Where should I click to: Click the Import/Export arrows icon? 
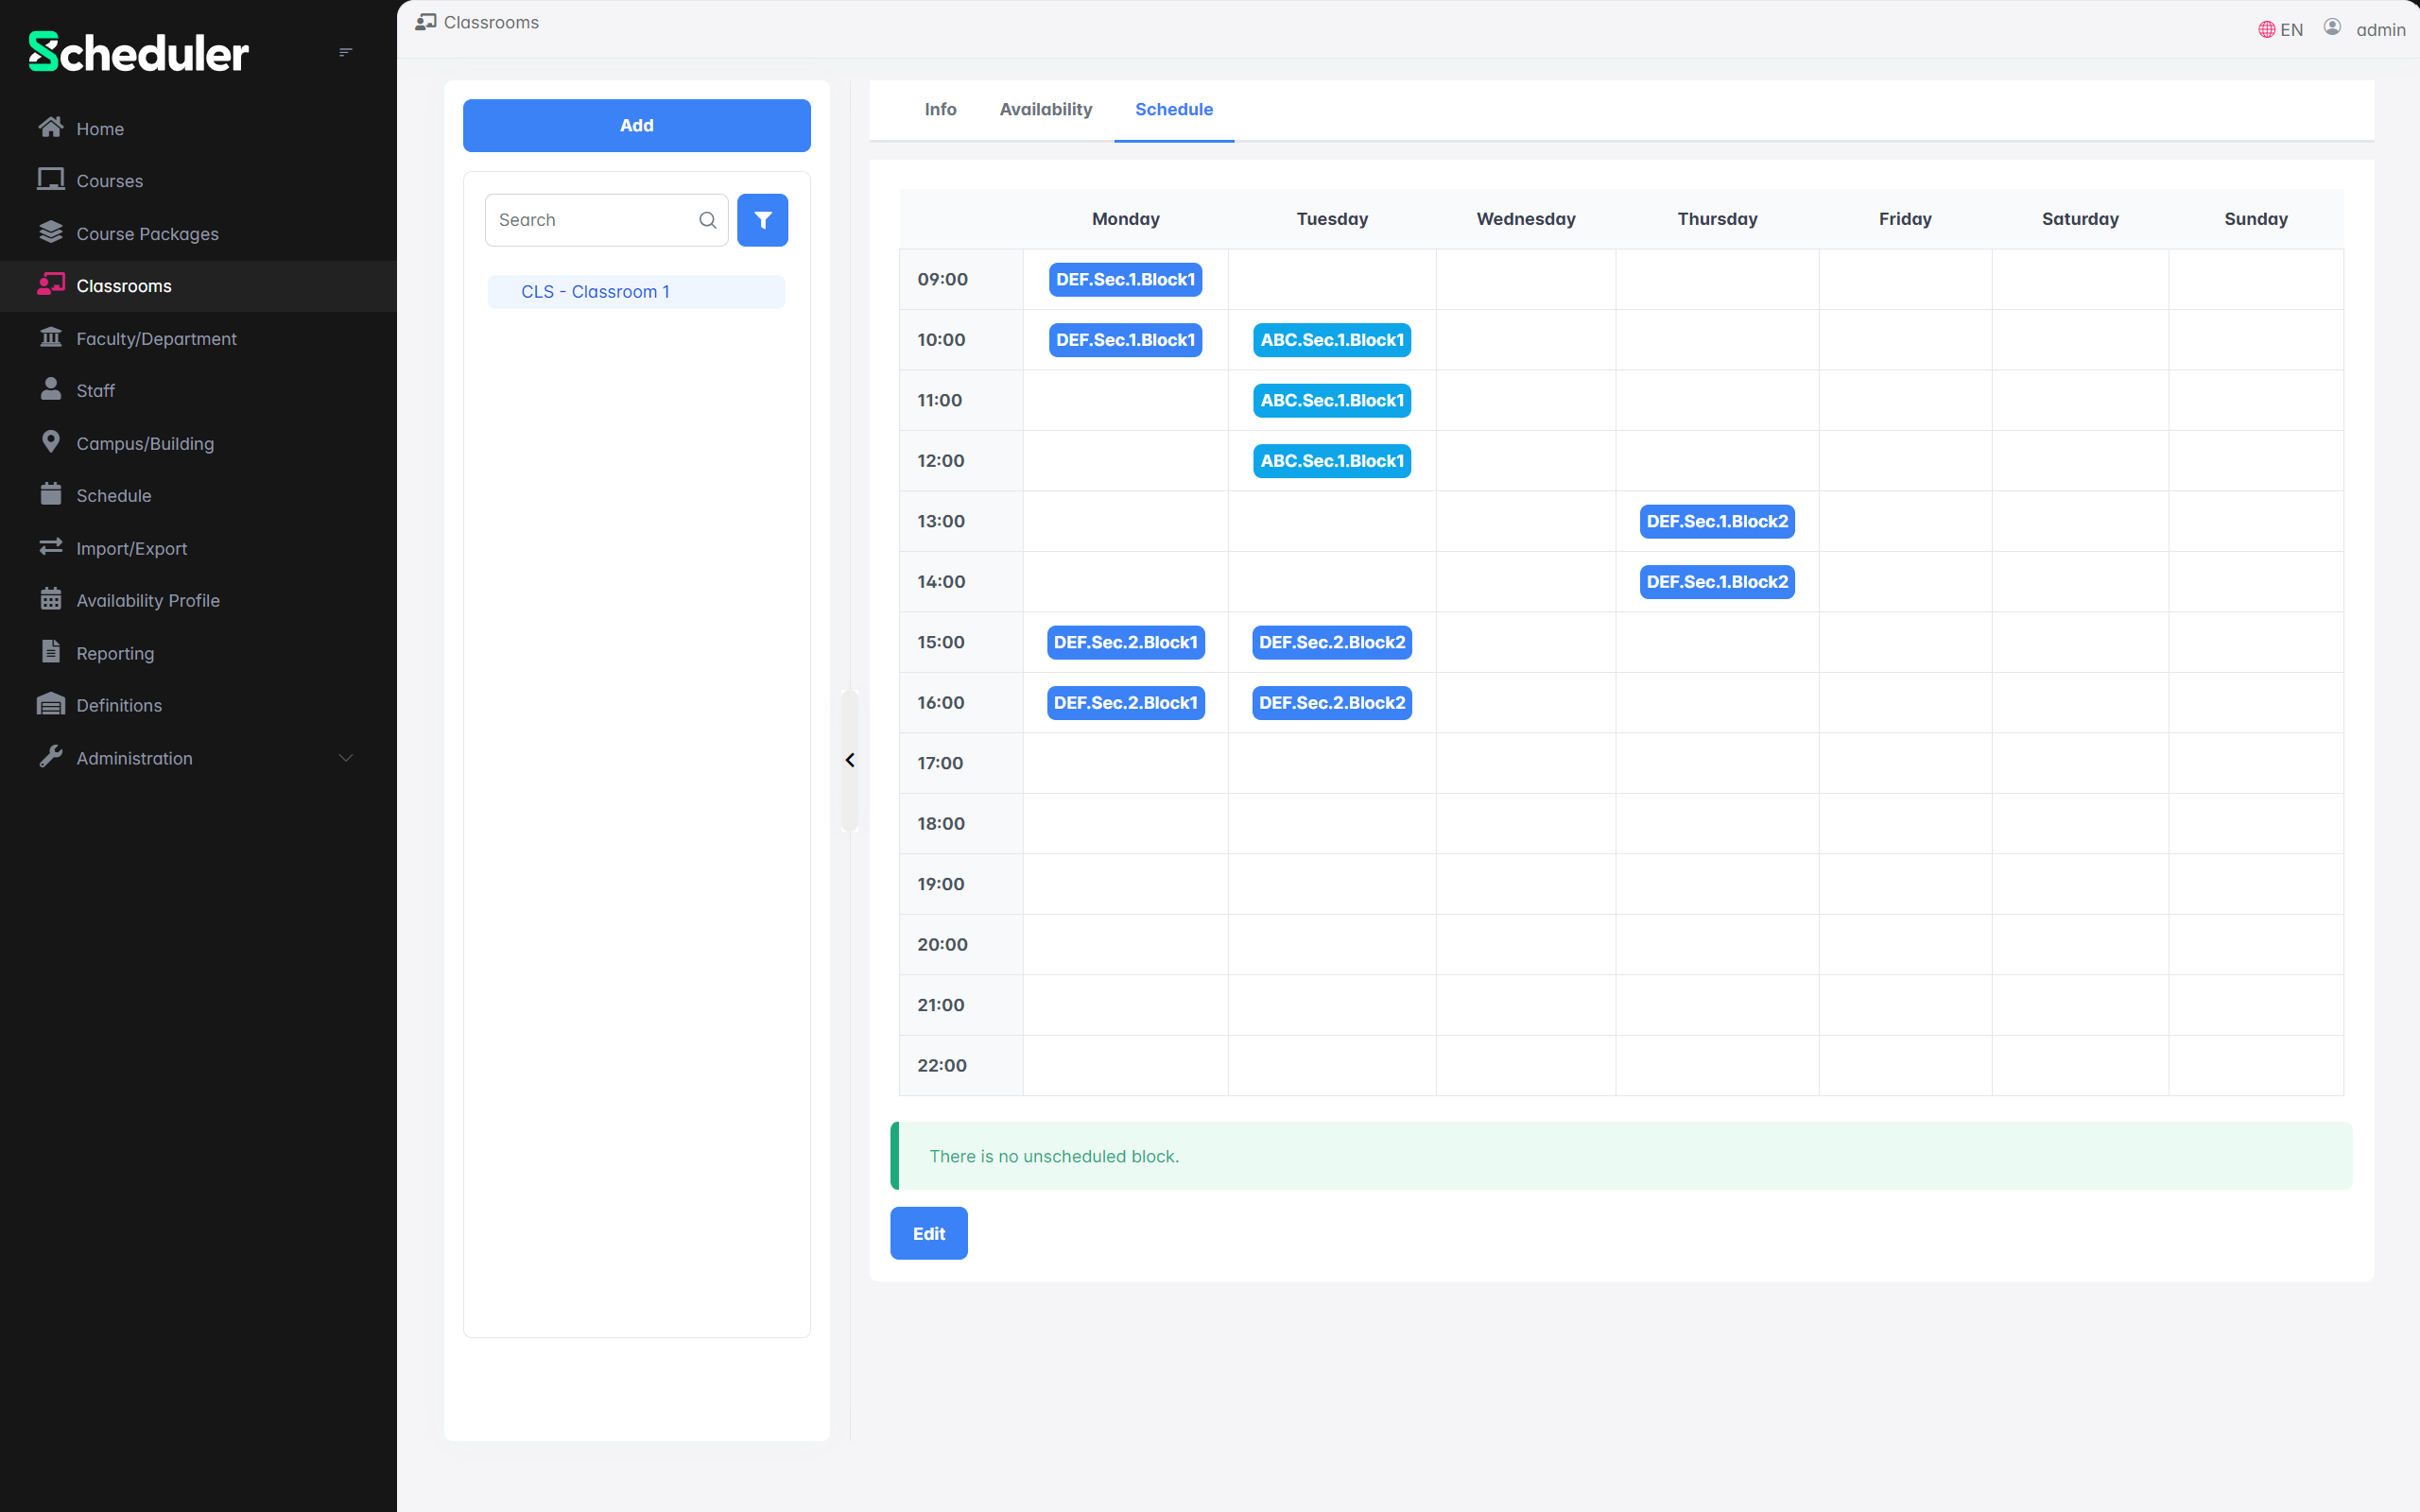pos(51,547)
